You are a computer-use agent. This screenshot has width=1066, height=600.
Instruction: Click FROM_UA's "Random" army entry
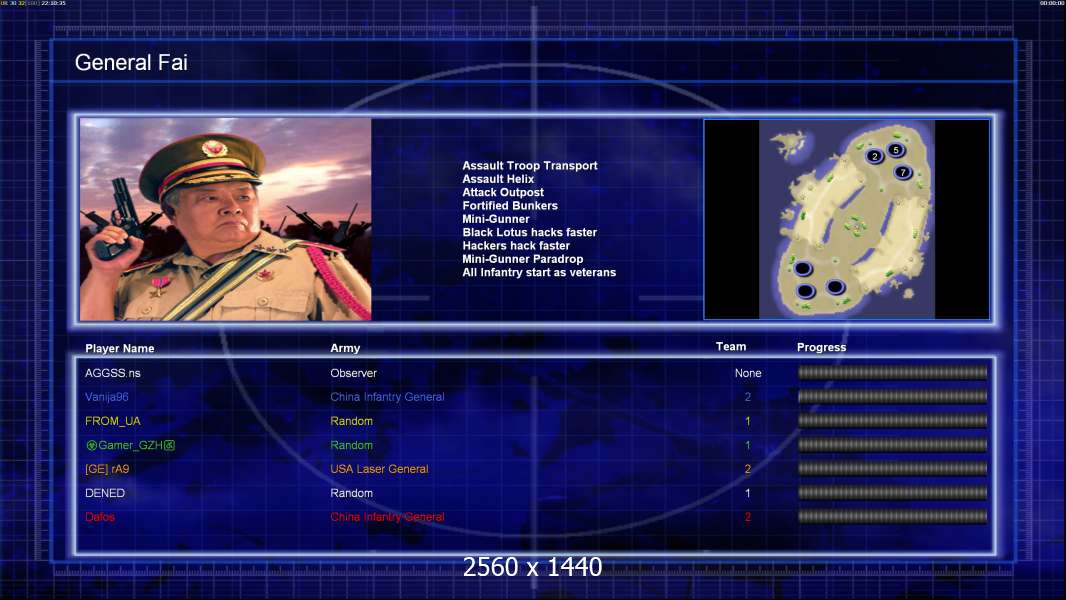[x=351, y=421]
